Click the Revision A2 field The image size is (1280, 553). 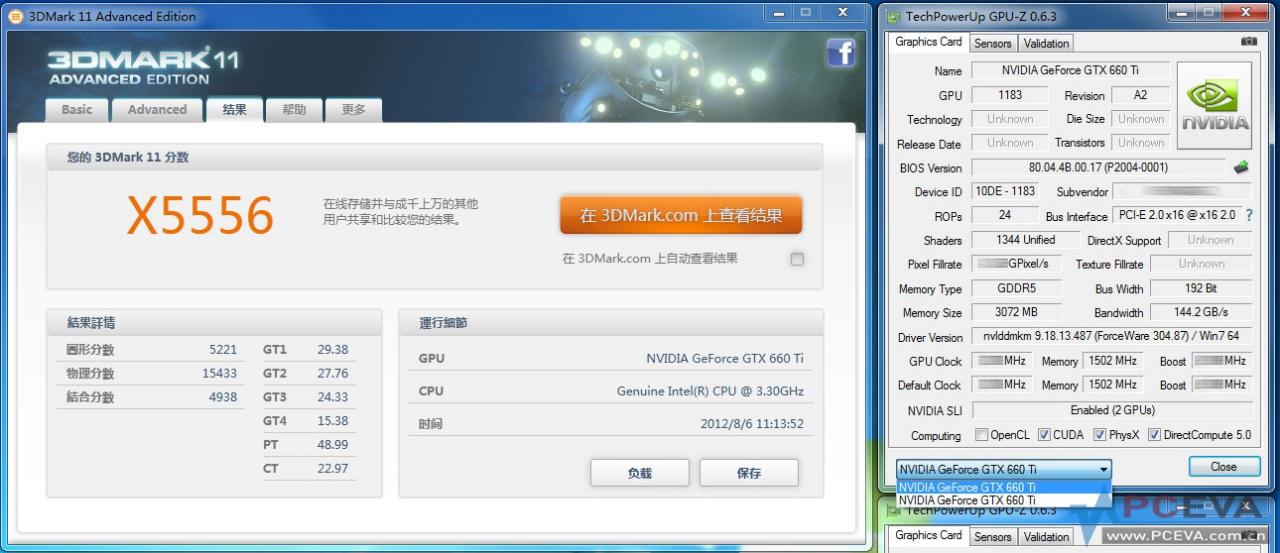[1140, 95]
